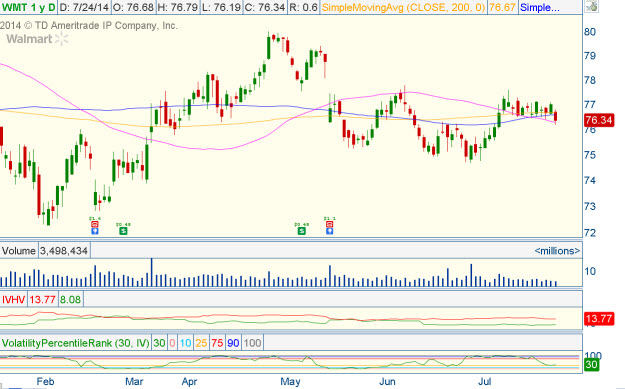Screen dimensions: 625x389
Task: Click the orange 76.67 moving average value
Action: (502, 7)
